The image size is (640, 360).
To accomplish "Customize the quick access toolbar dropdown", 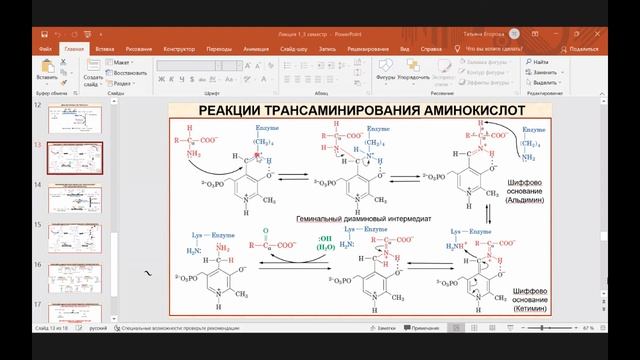I will coord(101,34).
